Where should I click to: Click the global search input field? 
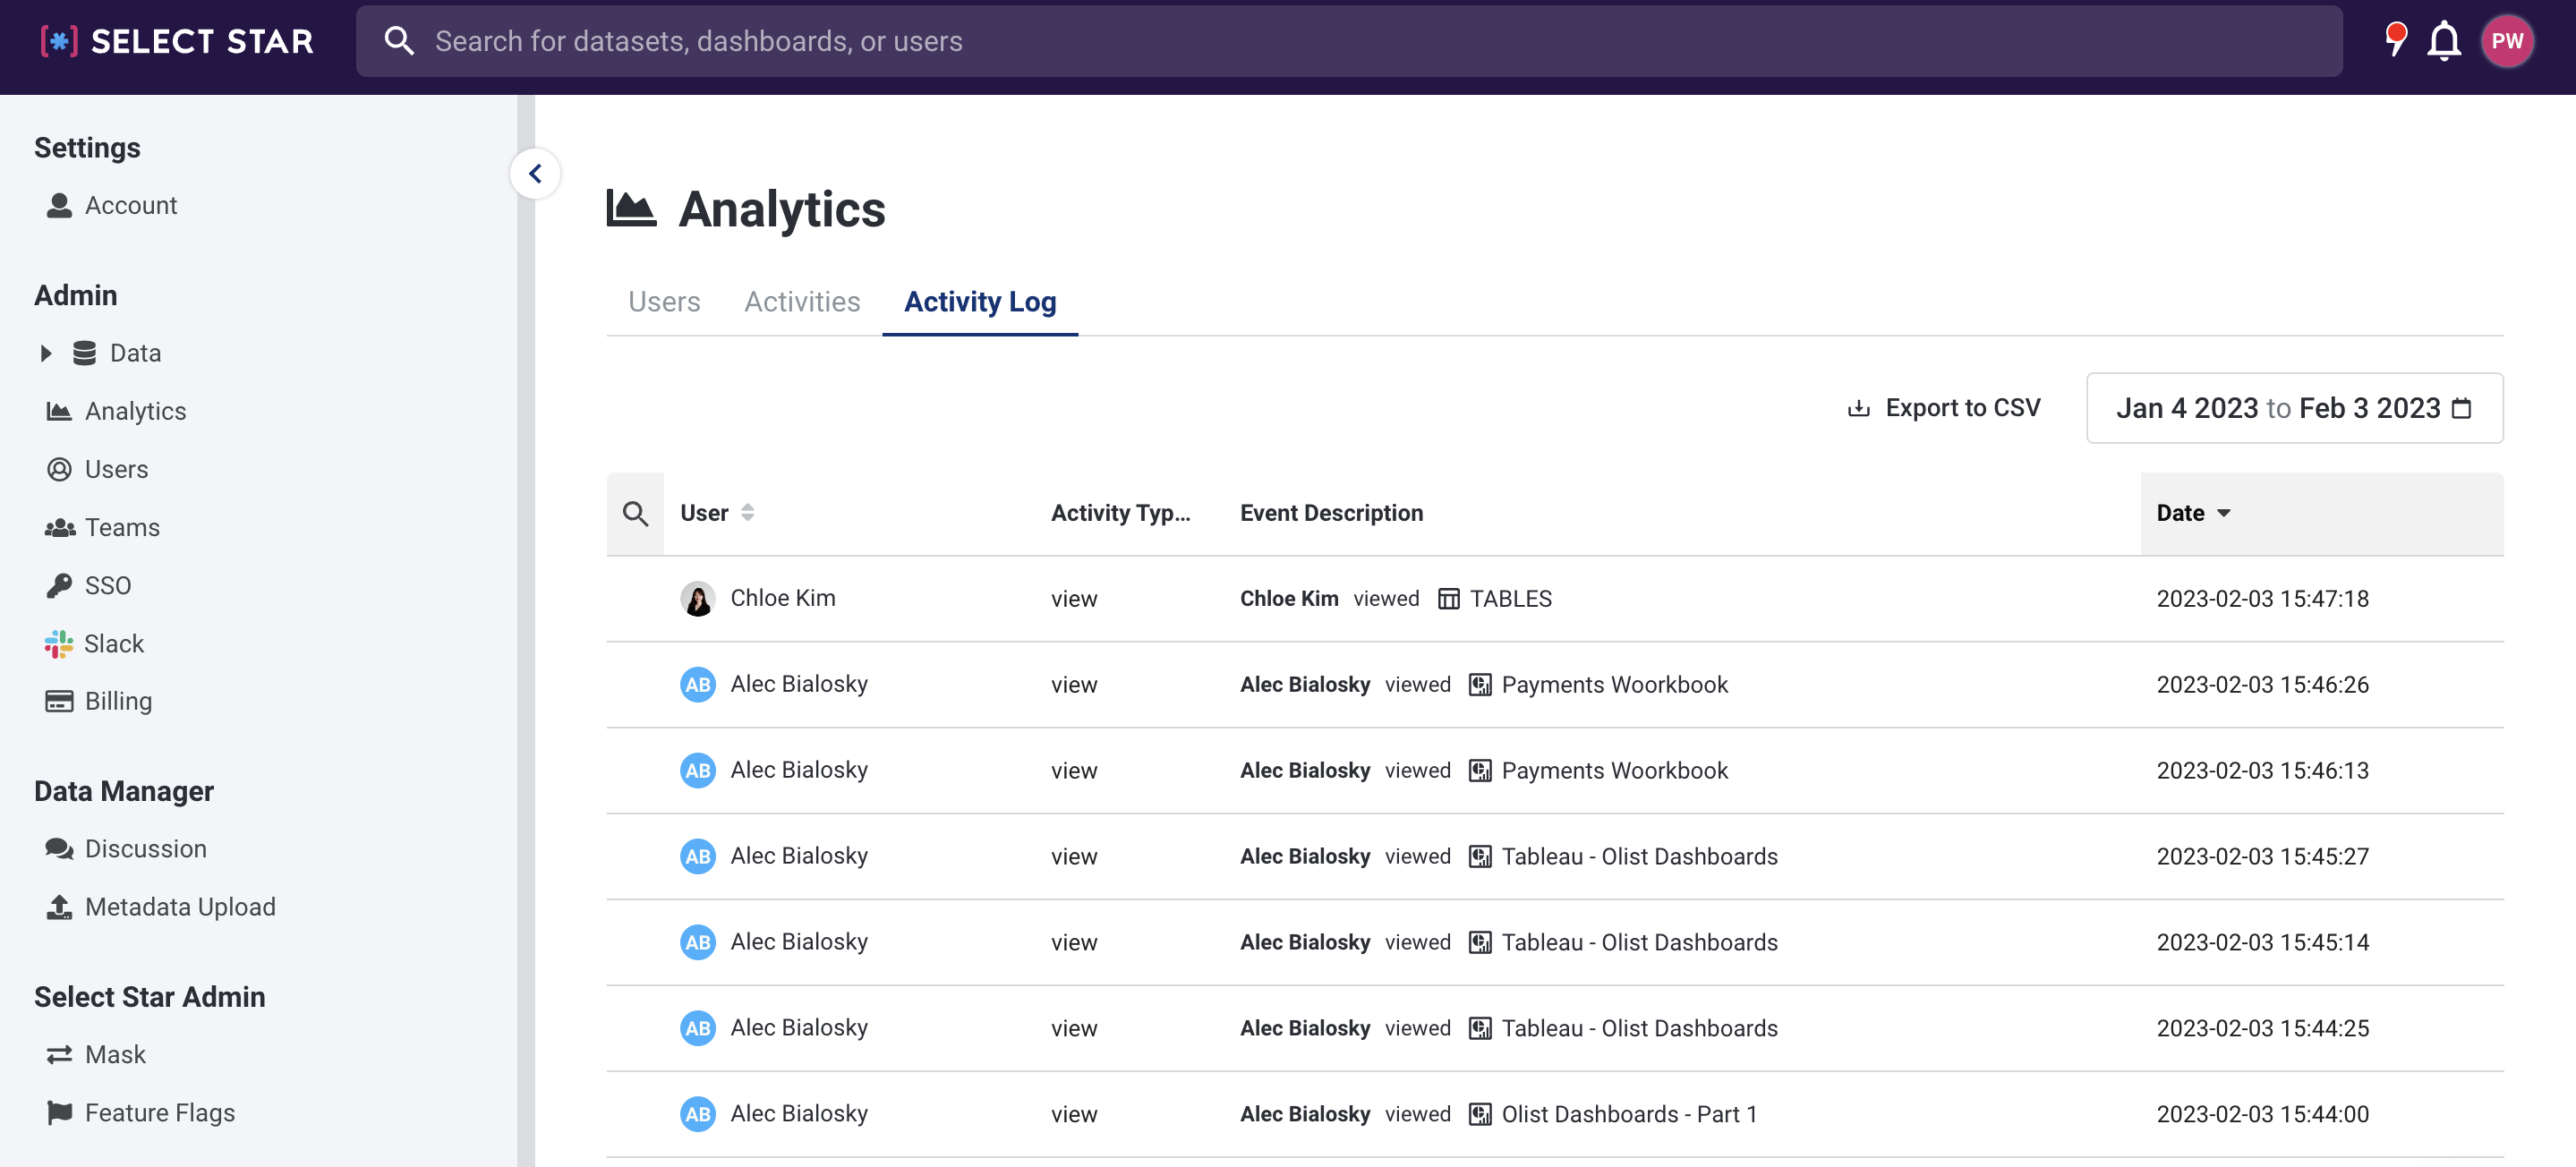tap(1348, 41)
